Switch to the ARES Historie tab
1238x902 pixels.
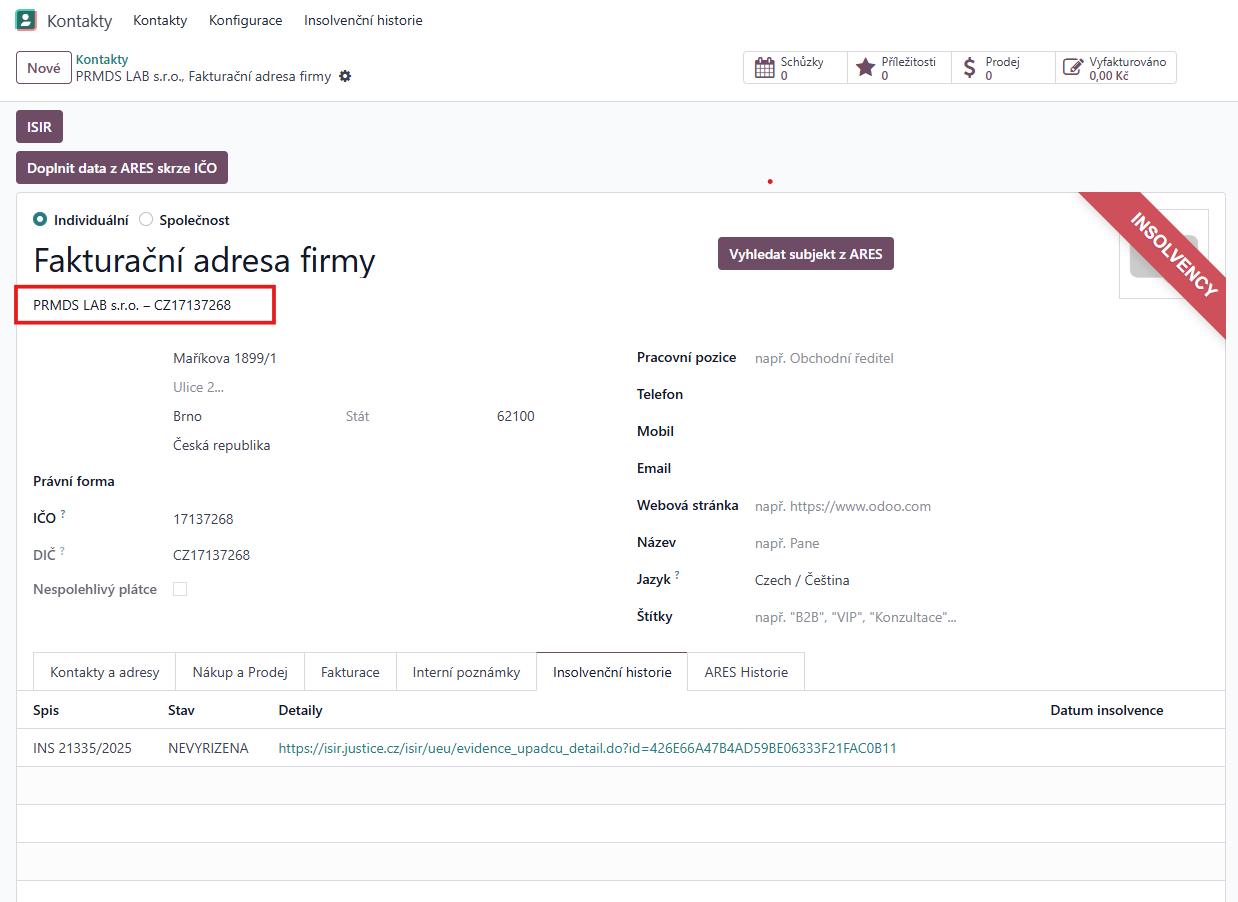click(745, 672)
